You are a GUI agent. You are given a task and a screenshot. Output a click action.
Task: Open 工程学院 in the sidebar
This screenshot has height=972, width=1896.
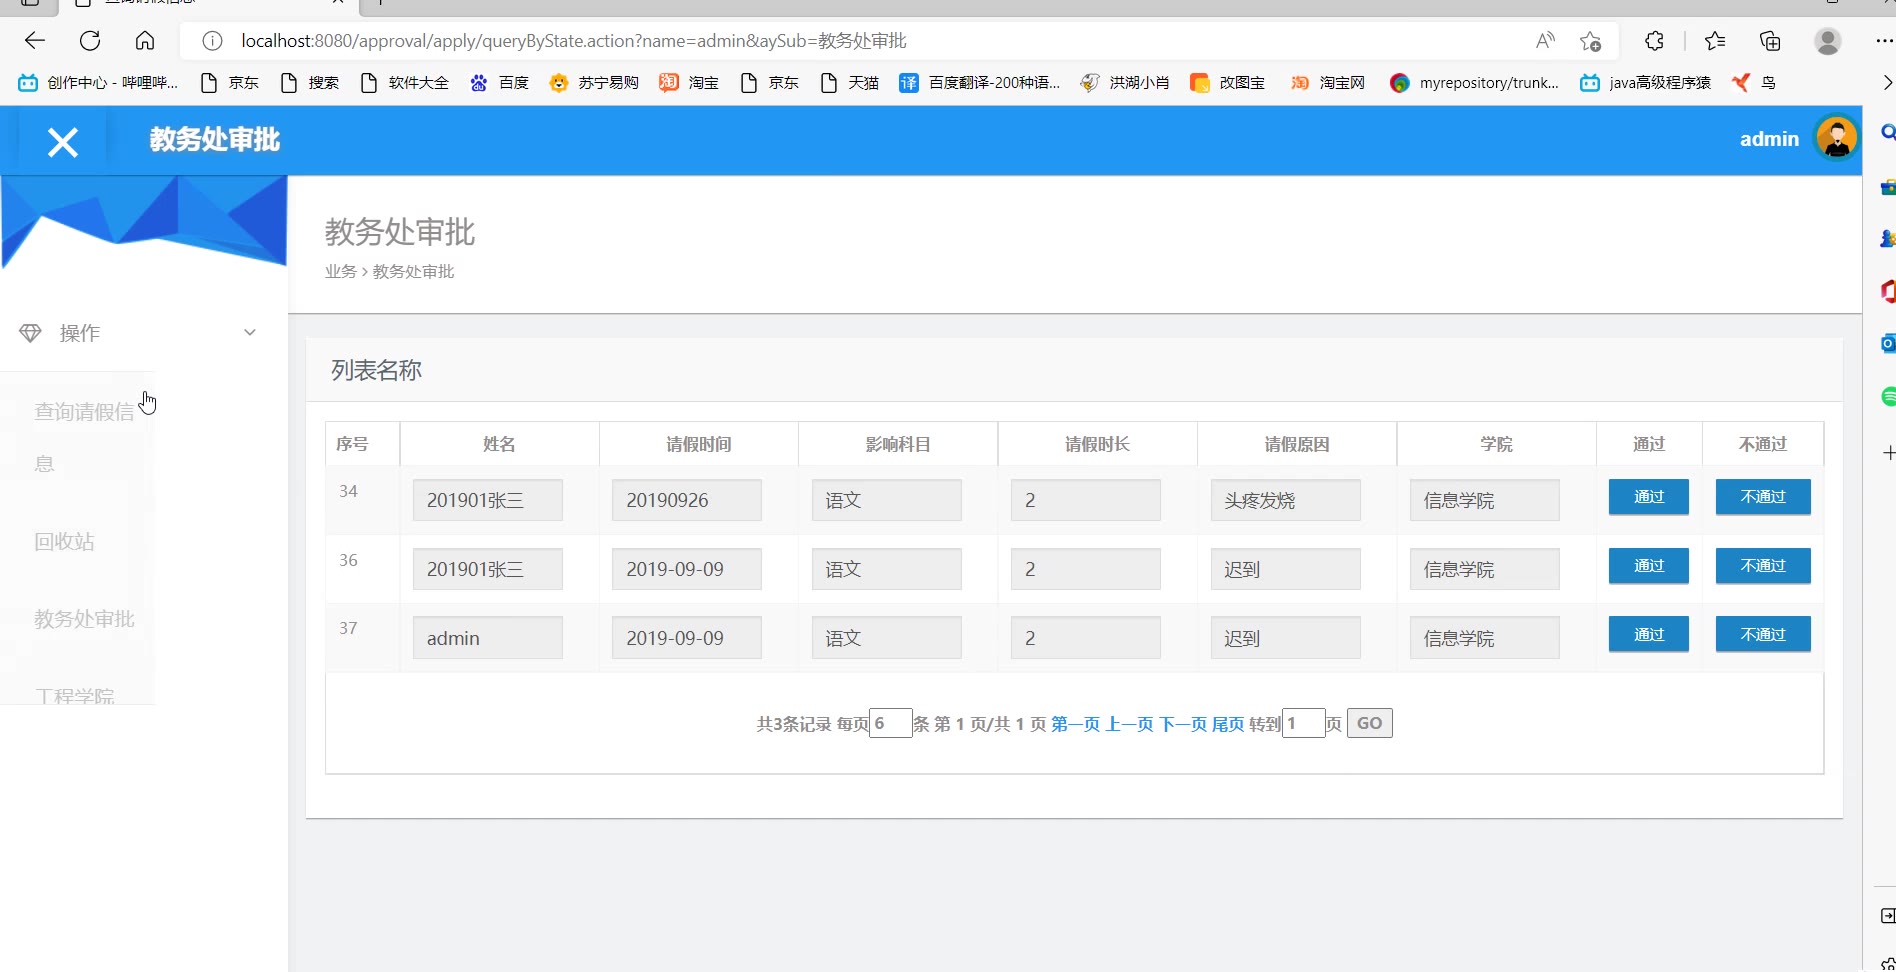[74, 696]
